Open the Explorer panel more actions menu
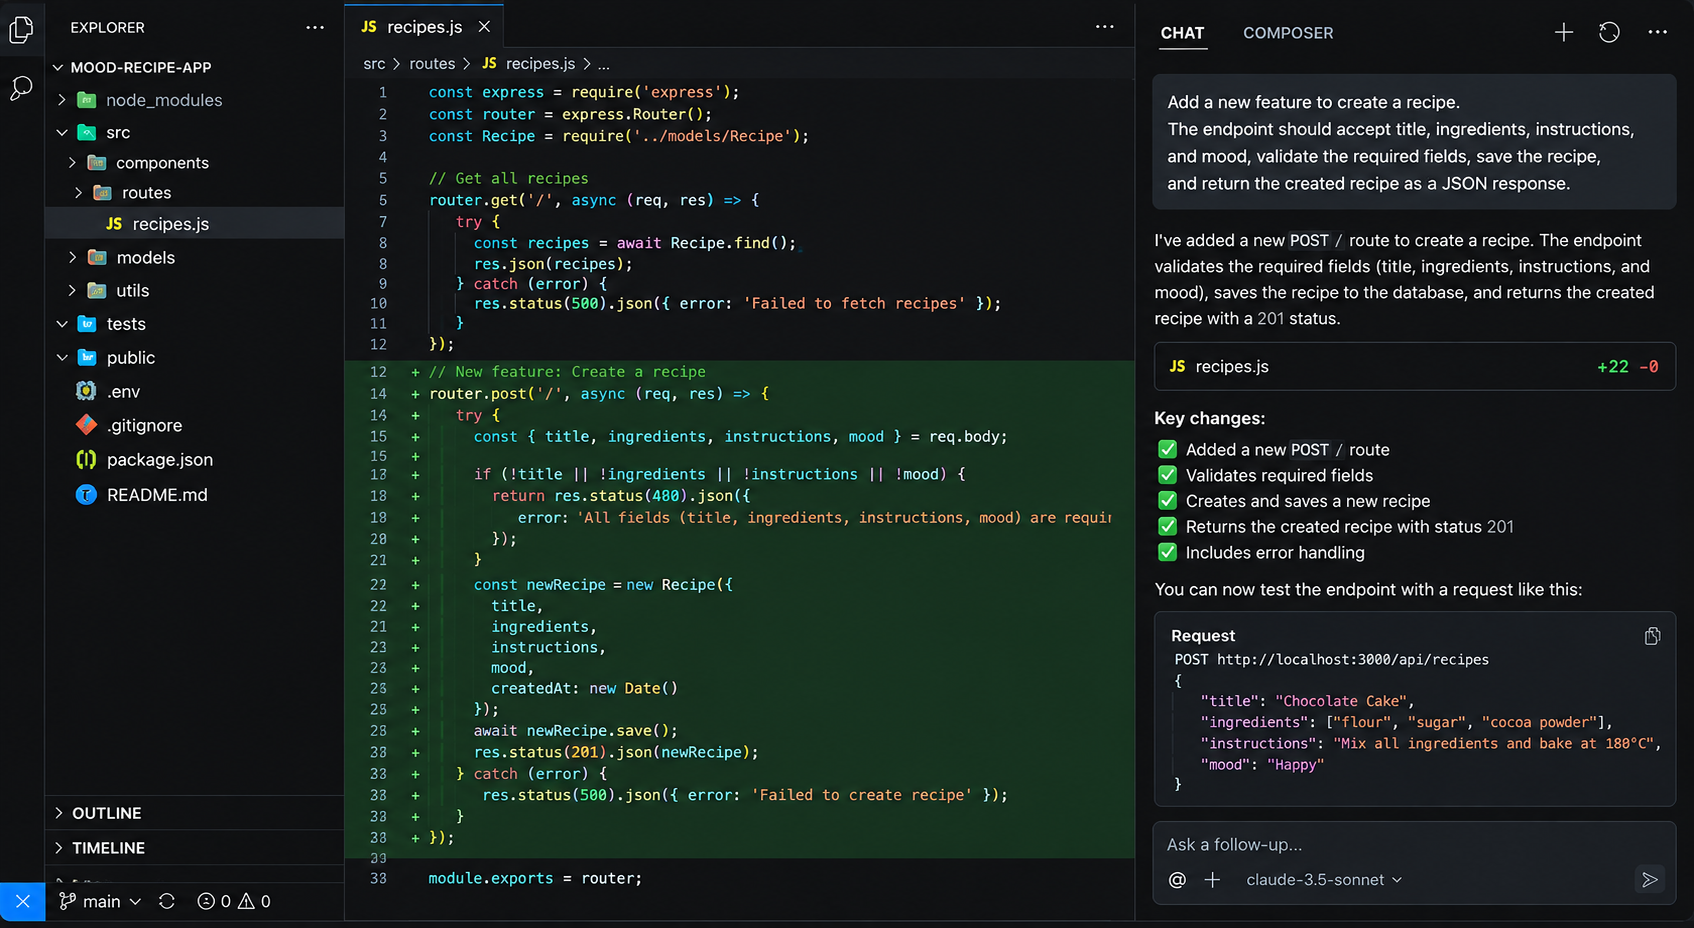The image size is (1694, 928). 315,28
